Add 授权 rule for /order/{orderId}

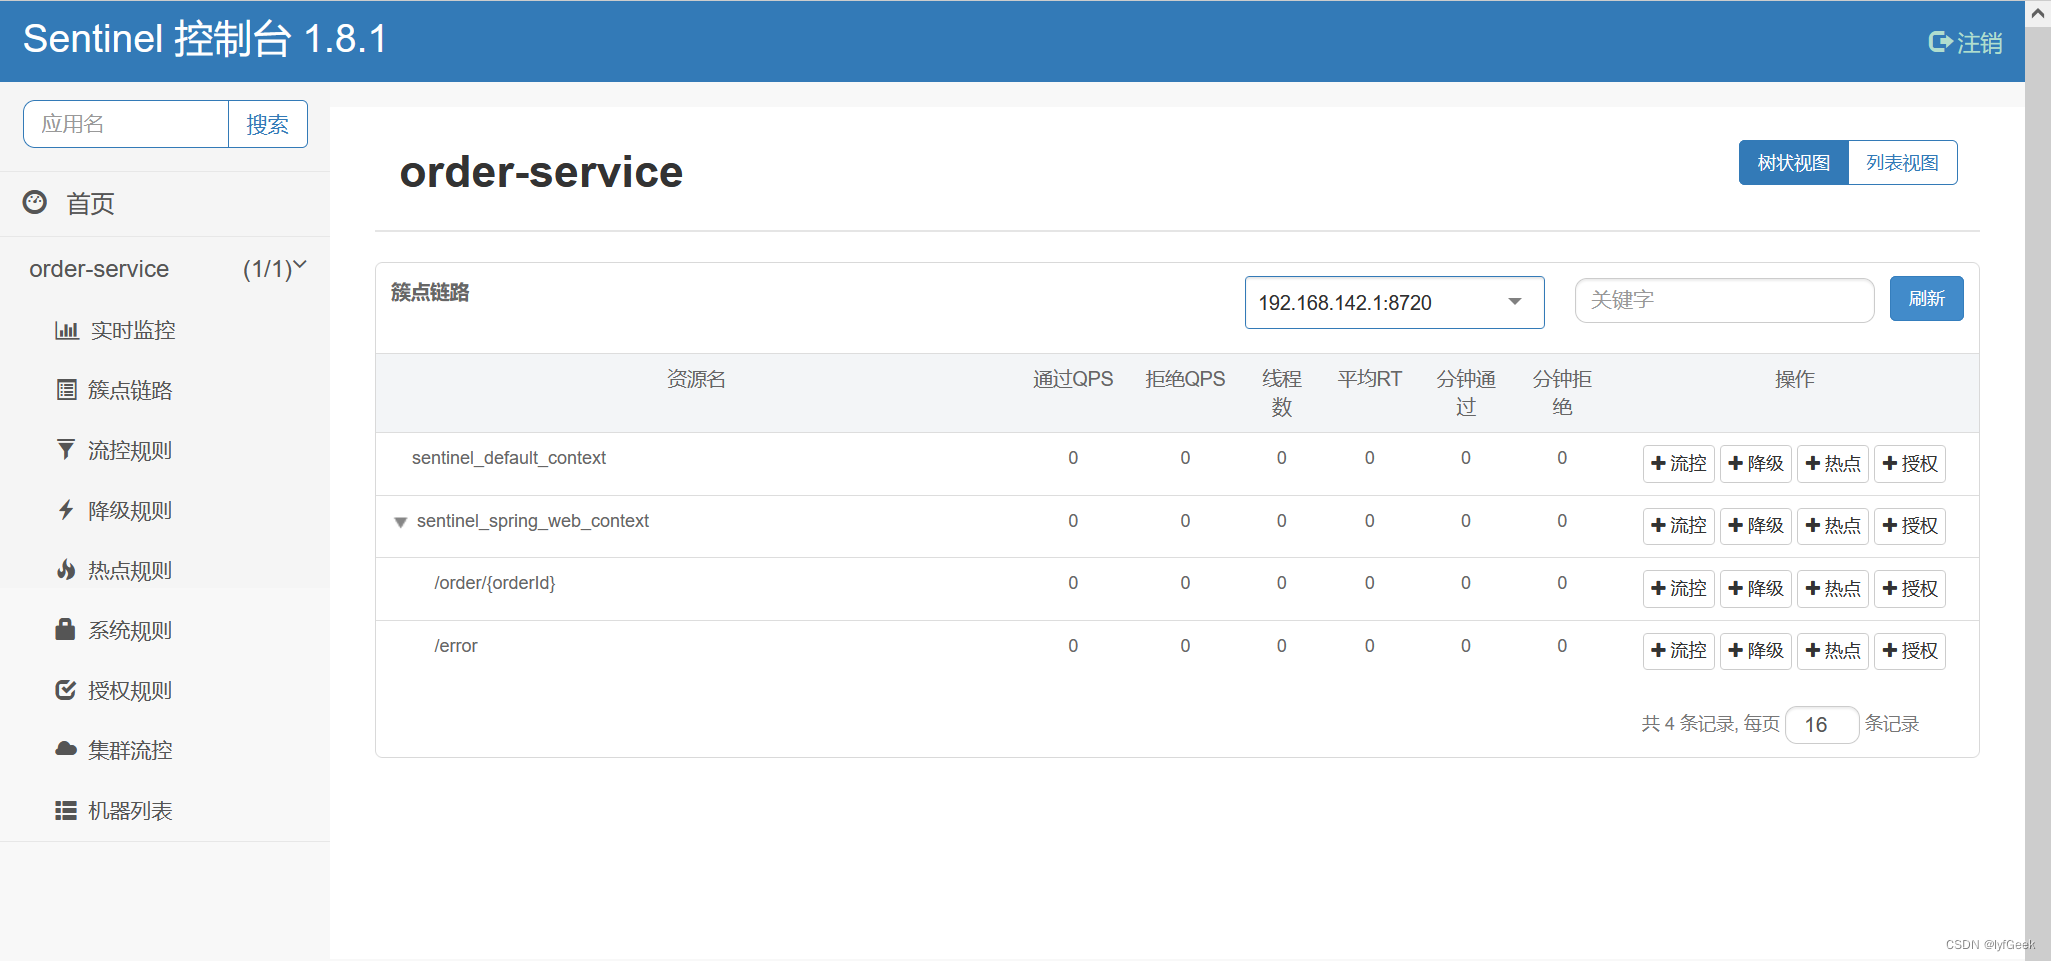[x=1909, y=588]
